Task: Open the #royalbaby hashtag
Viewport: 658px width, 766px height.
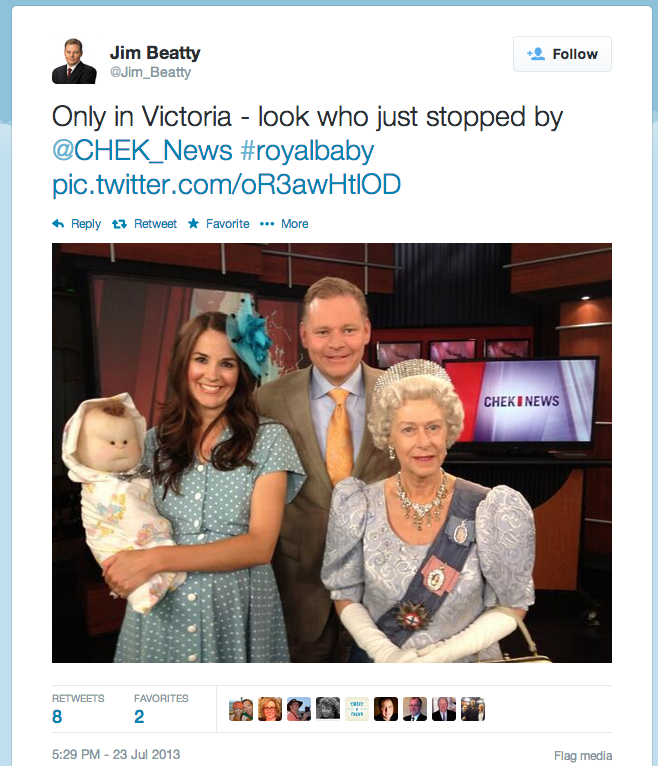Action: [307, 151]
